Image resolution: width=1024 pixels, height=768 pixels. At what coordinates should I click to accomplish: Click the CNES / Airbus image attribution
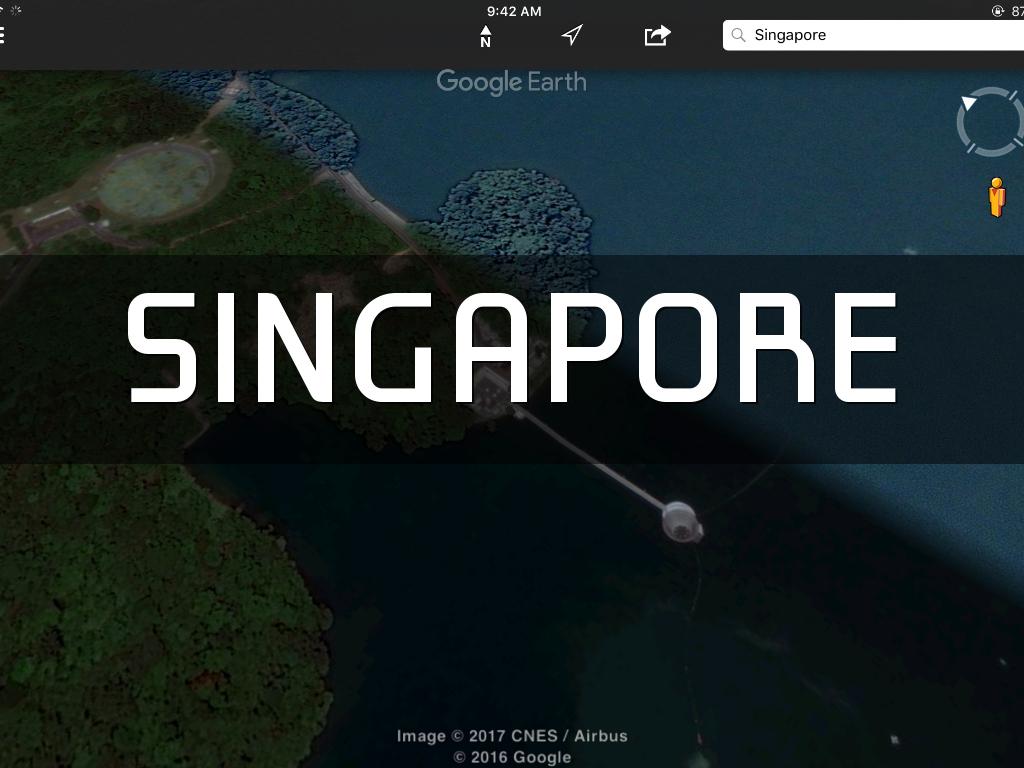[x=511, y=736]
